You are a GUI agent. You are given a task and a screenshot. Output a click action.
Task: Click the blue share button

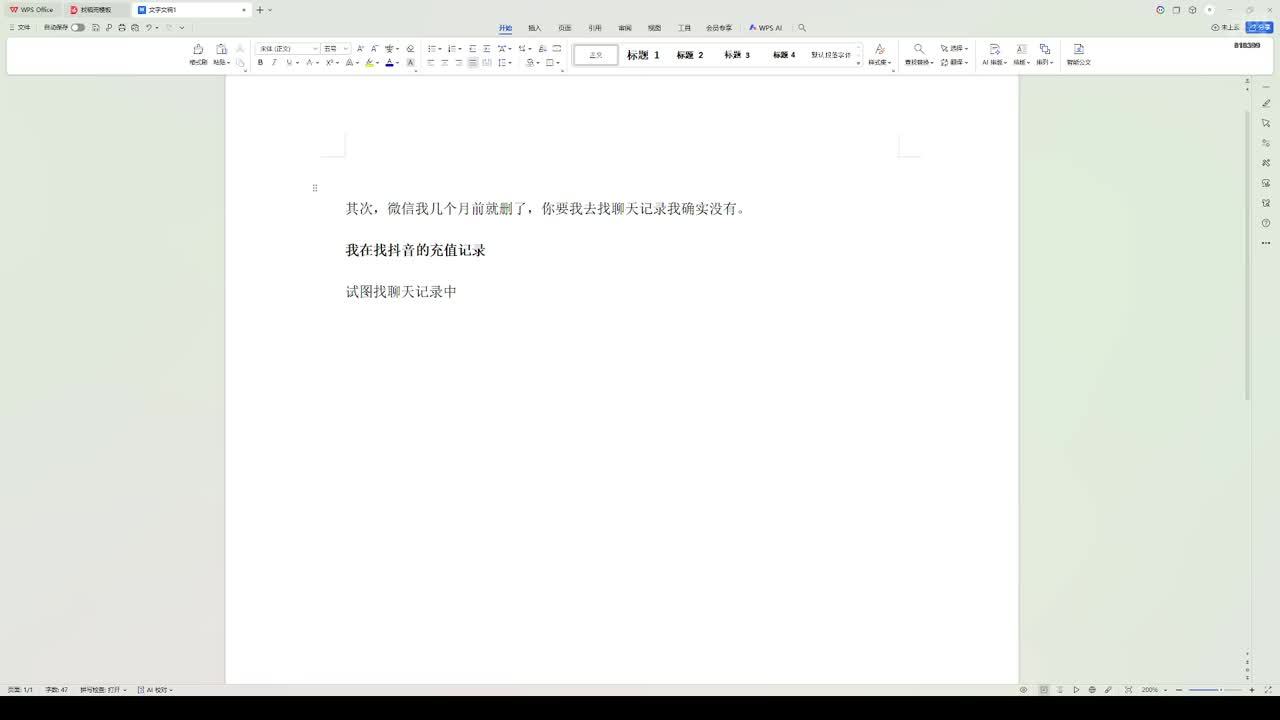(x=1259, y=28)
